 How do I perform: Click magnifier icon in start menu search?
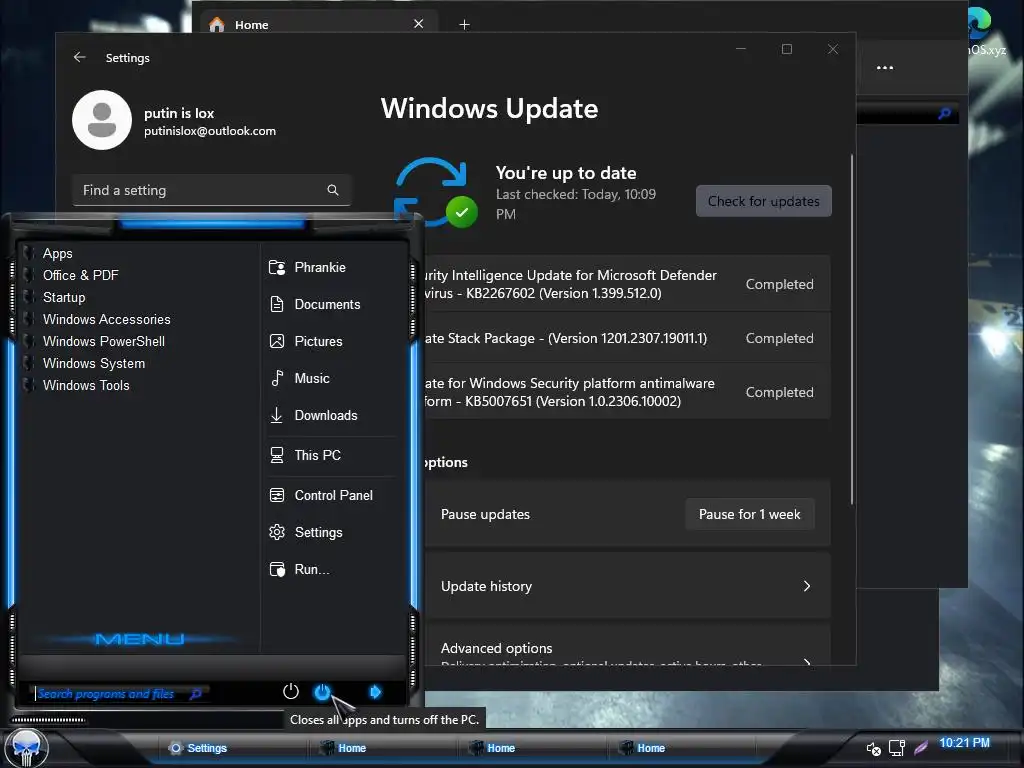195,694
